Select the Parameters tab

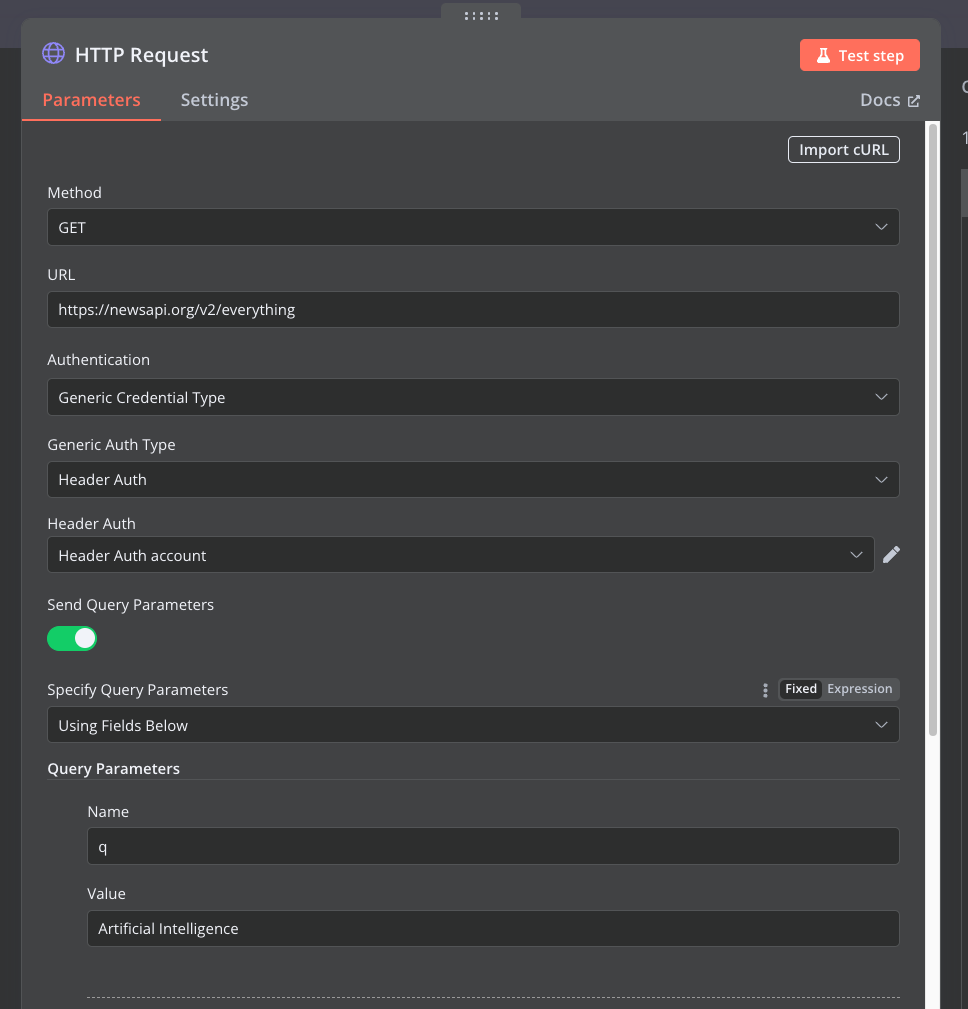point(91,100)
